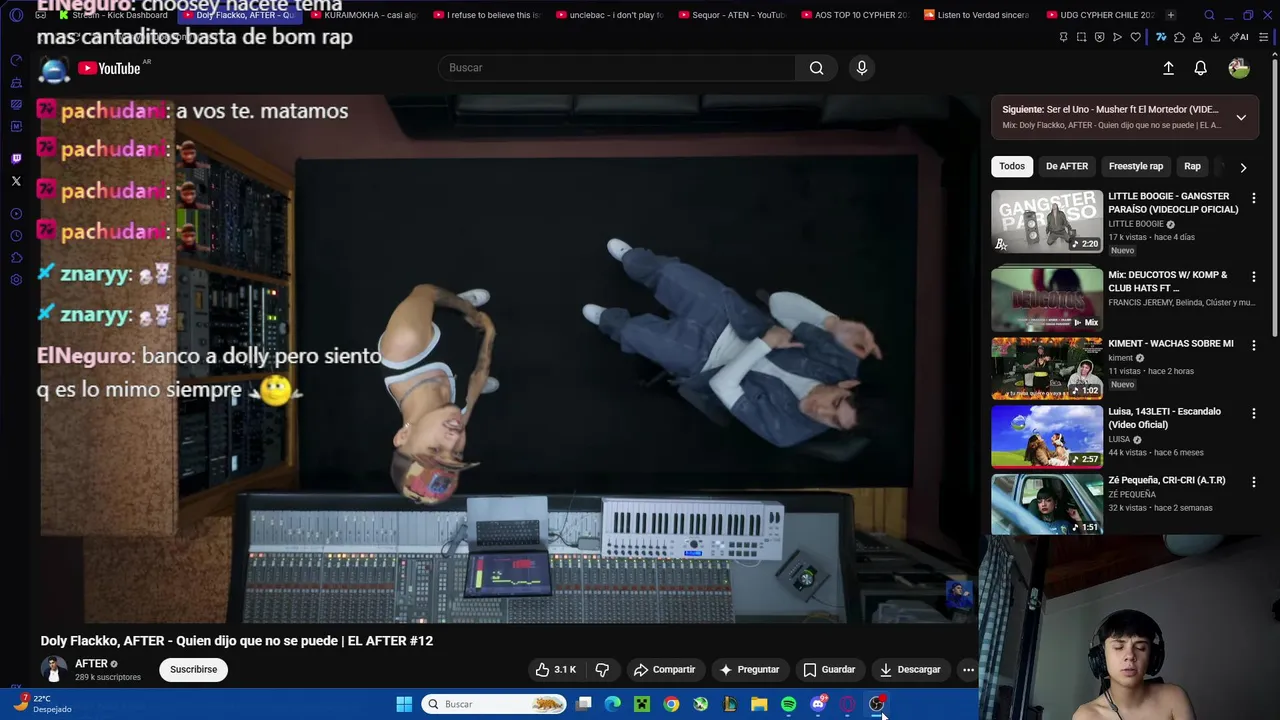The width and height of the screenshot is (1280, 720).
Task: Open browser easy setup menu icon
Action: point(1264,37)
